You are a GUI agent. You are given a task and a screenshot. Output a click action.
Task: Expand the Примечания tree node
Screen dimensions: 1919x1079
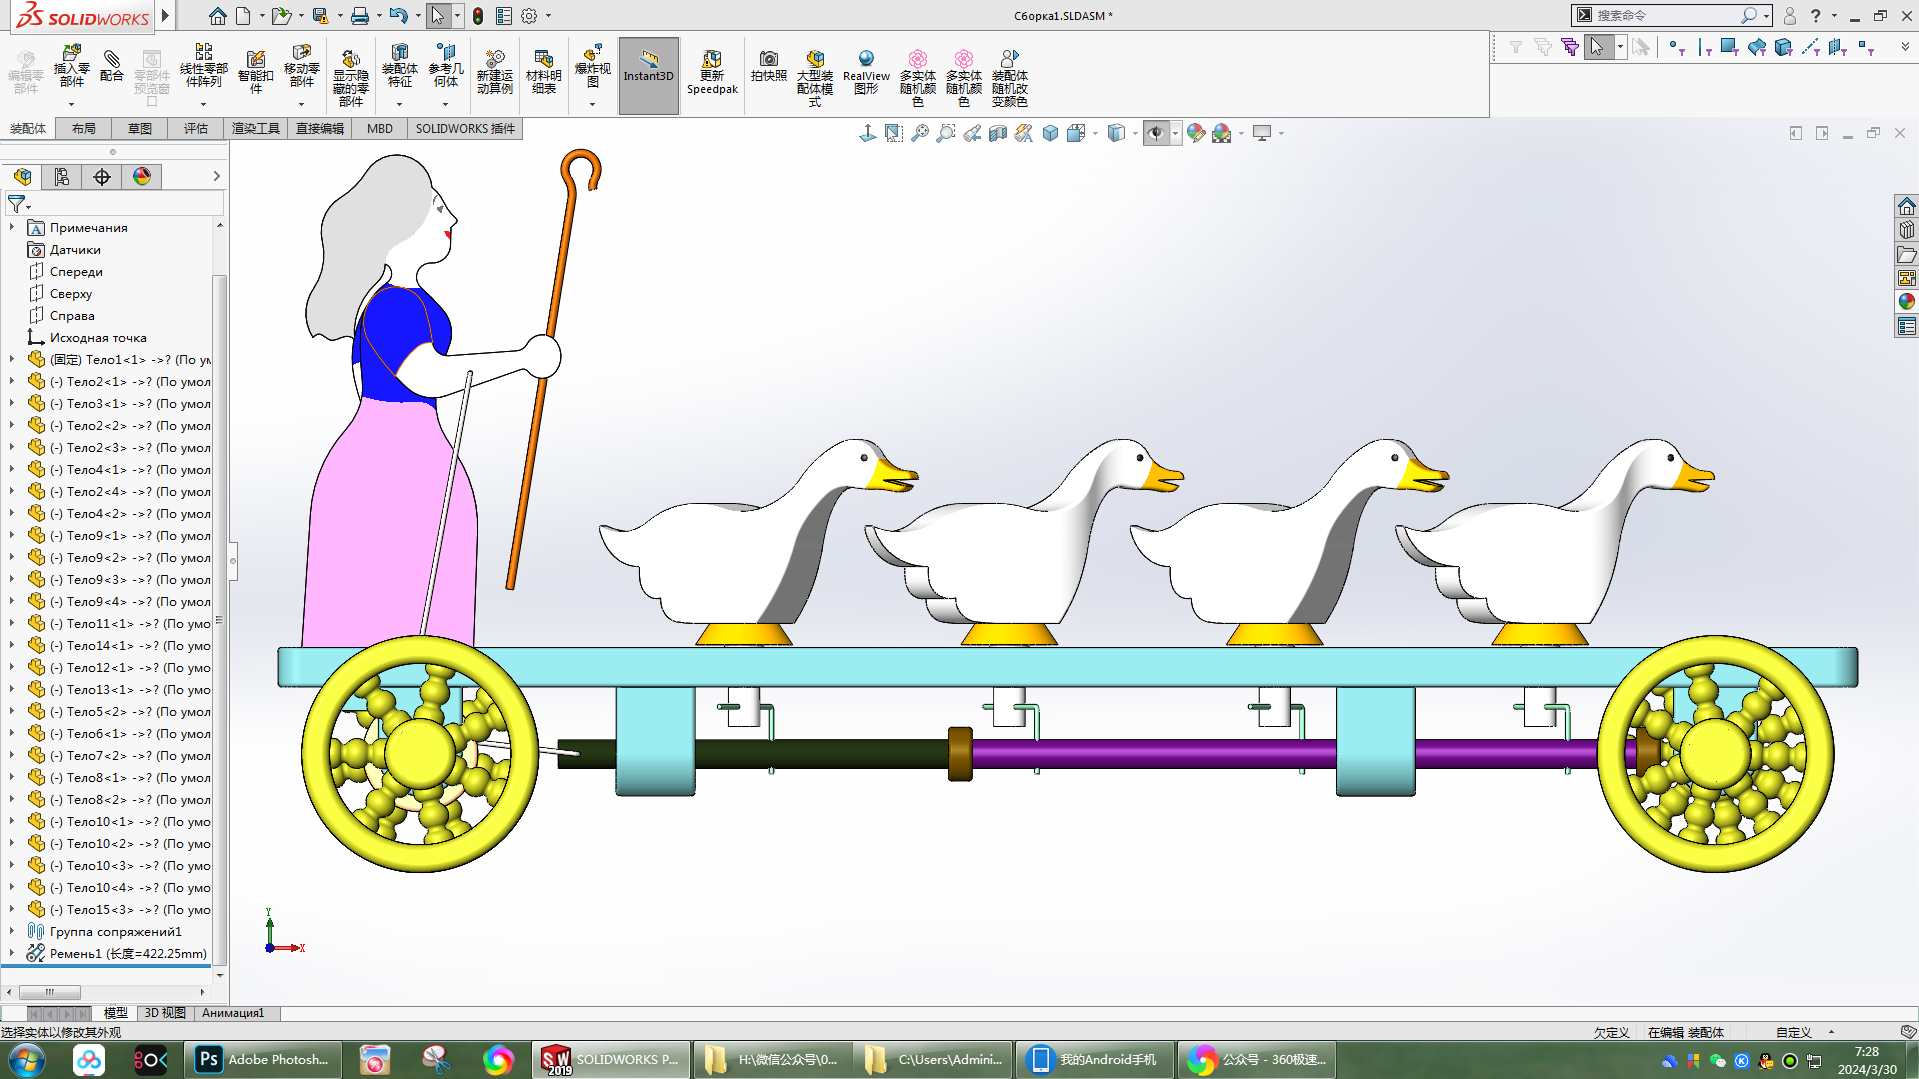tap(12, 228)
